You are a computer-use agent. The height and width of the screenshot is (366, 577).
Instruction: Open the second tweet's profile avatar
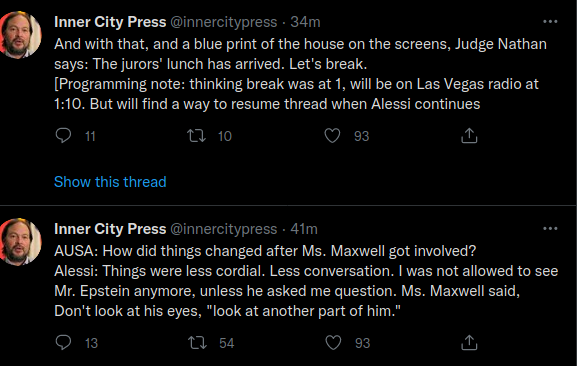click(20, 242)
